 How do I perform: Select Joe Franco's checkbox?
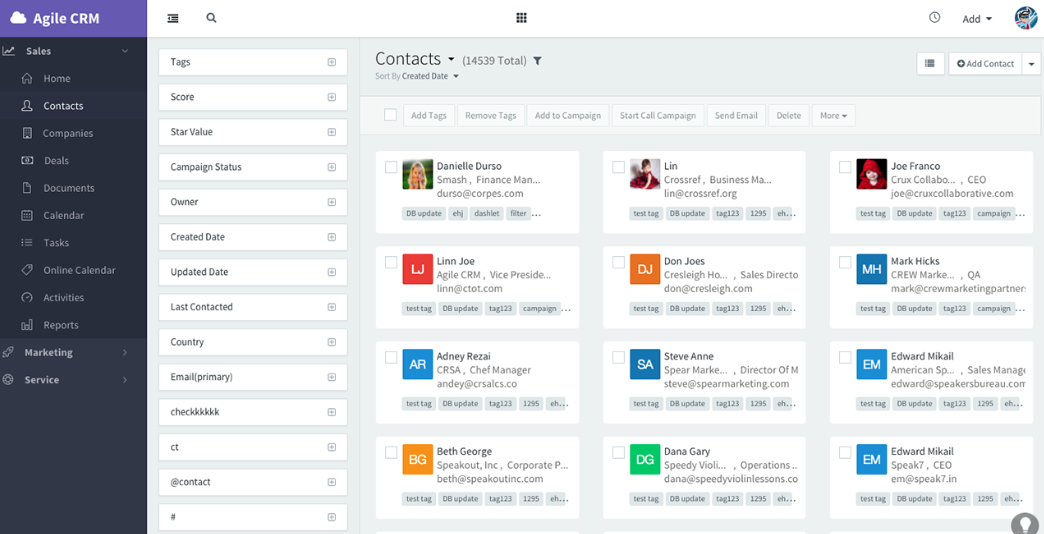[845, 167]
